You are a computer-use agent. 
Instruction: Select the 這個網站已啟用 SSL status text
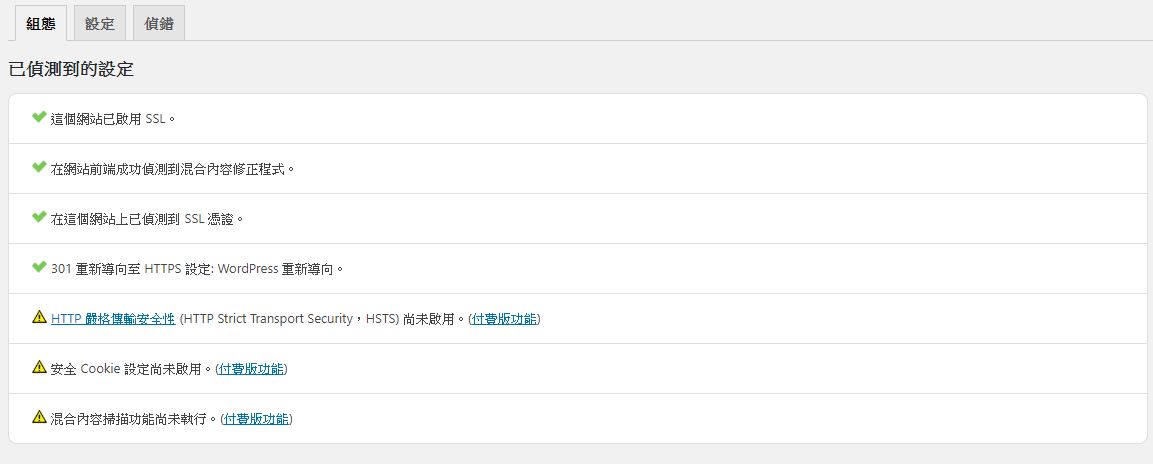pyautogui.click(x=112, y=119)
